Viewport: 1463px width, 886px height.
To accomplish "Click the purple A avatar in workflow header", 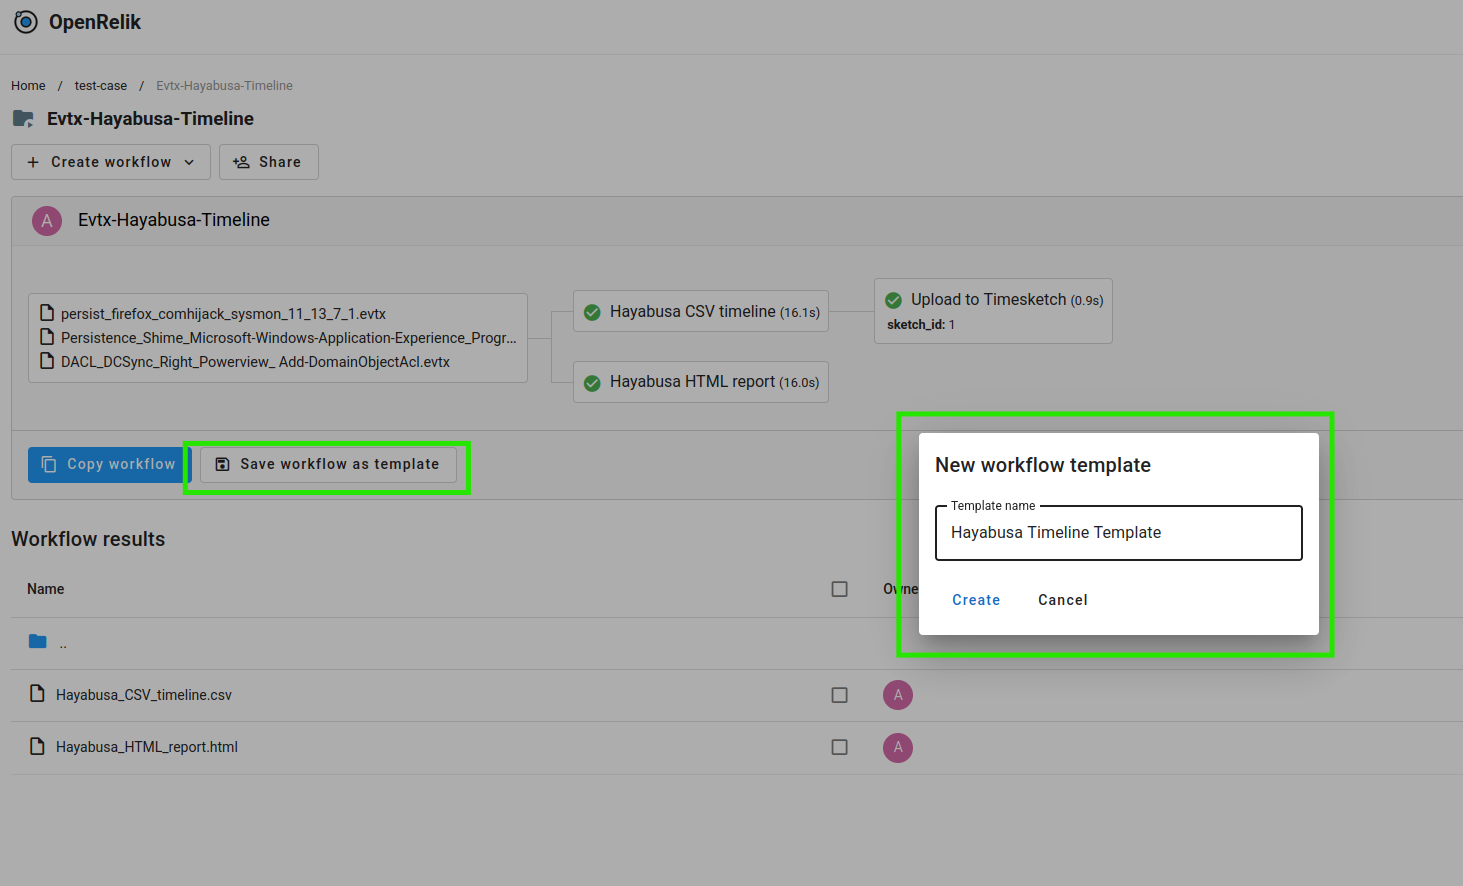I will tap(47, 221).
